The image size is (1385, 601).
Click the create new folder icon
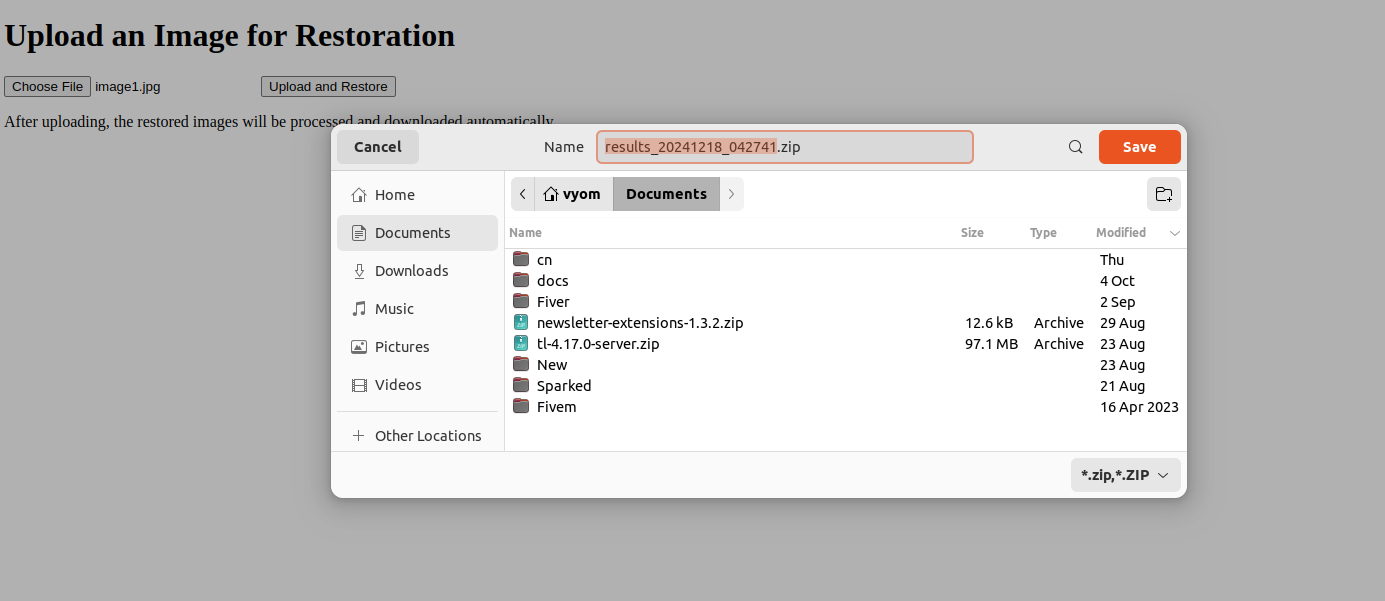tap(1163, 194)
